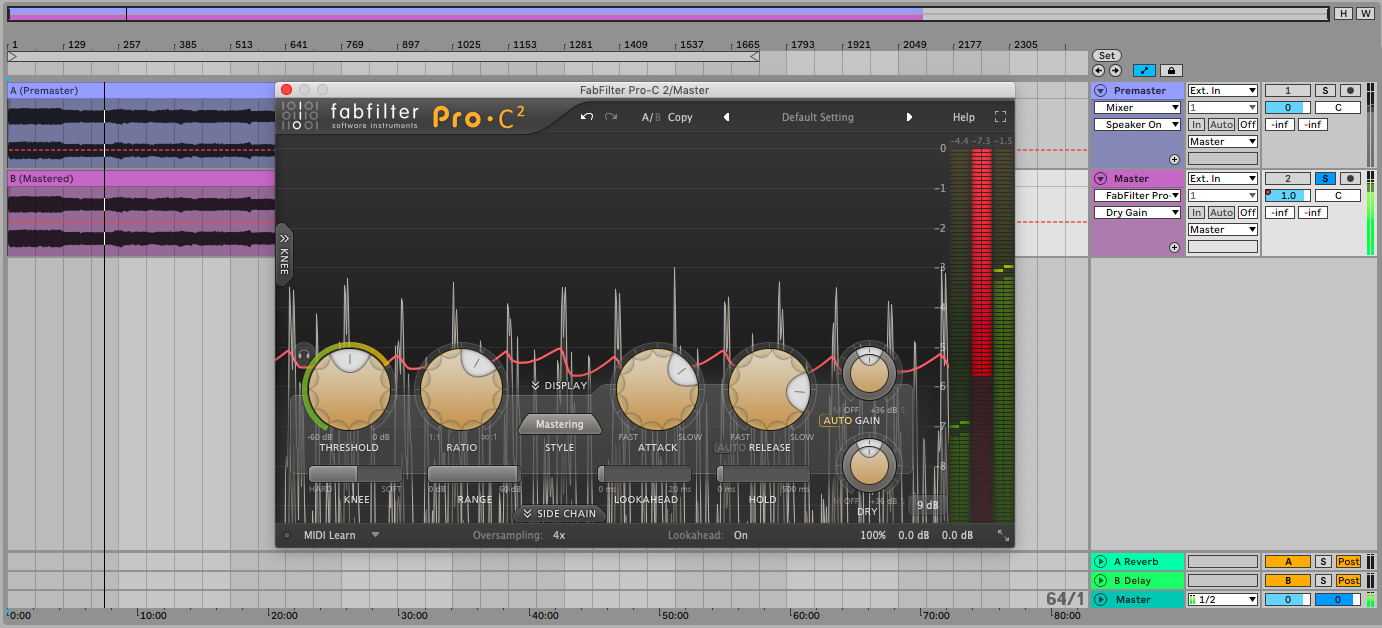Toggle solo on the Master track

click(1324, 179)
